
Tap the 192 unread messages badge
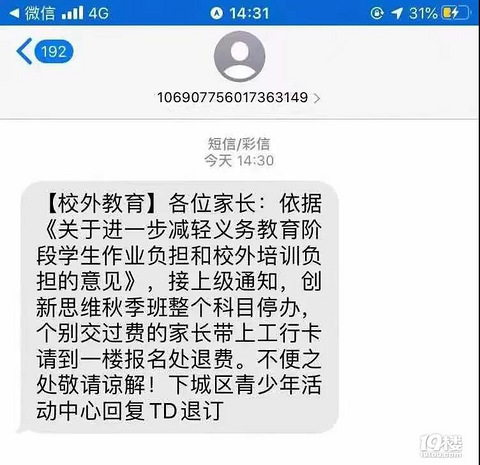click(53, 51)
